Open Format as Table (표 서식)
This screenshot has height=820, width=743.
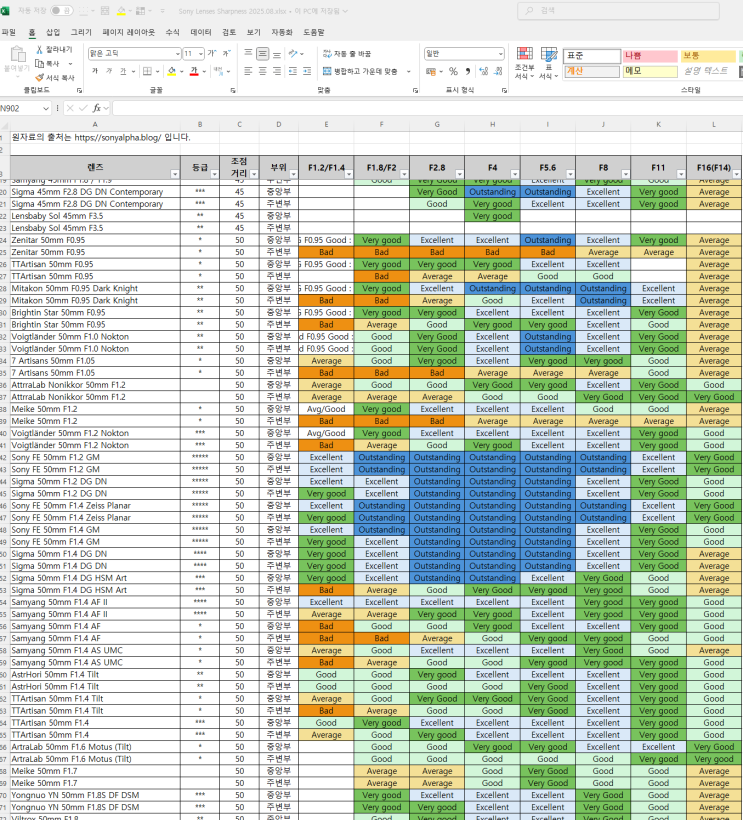tap(548, 63)
